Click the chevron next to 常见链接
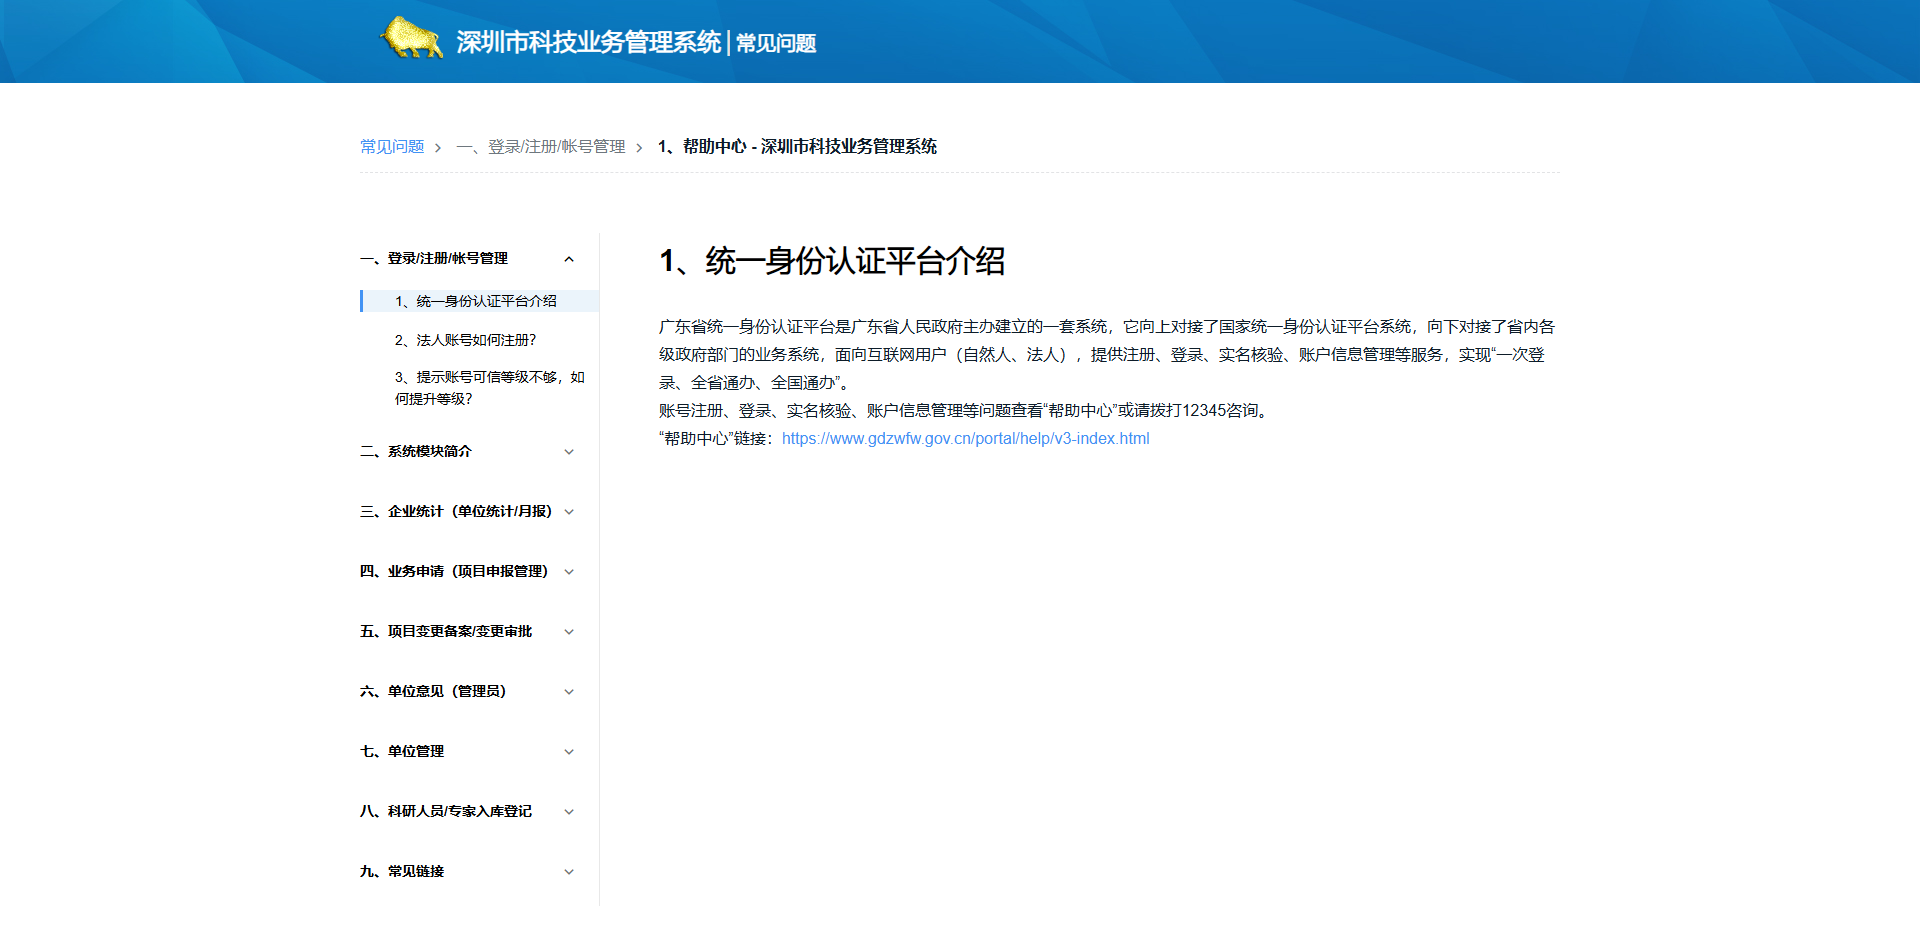This screenshot has height=945, width=1920. pos(569,871)
